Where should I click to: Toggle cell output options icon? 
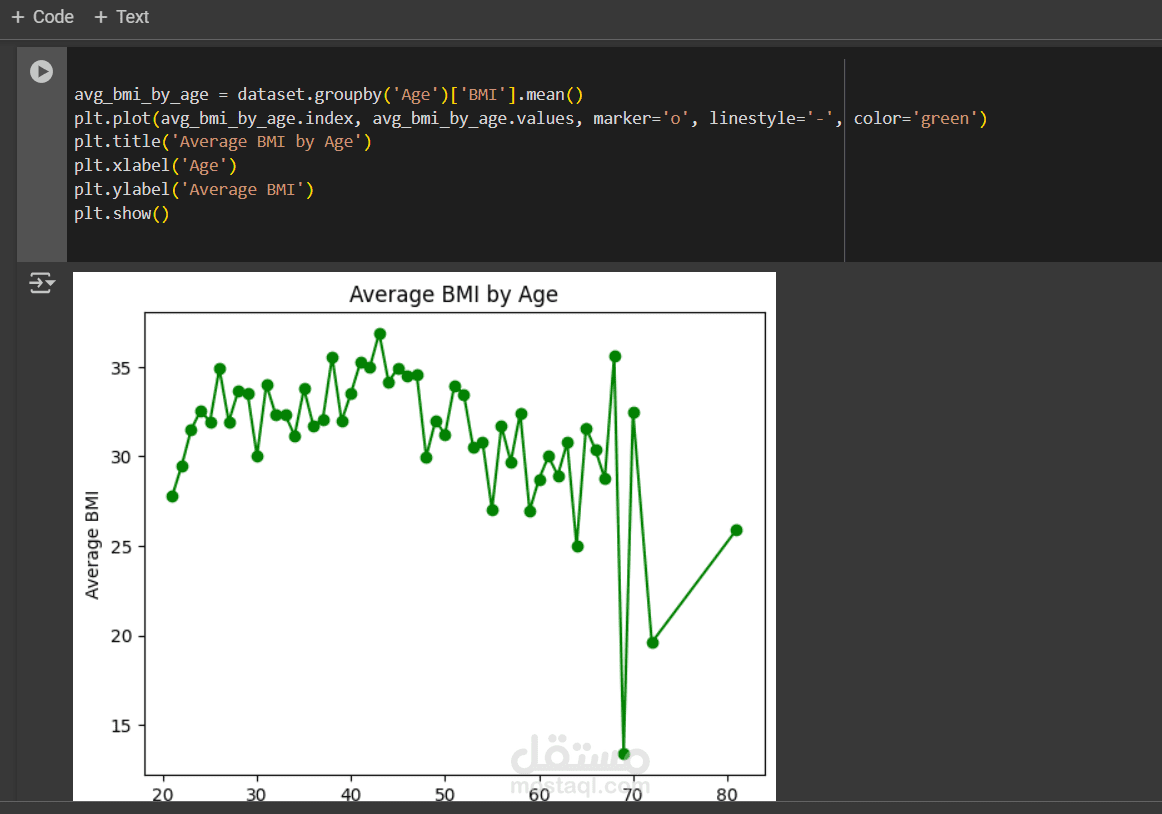pyautogui.click(x=42, y=282)
